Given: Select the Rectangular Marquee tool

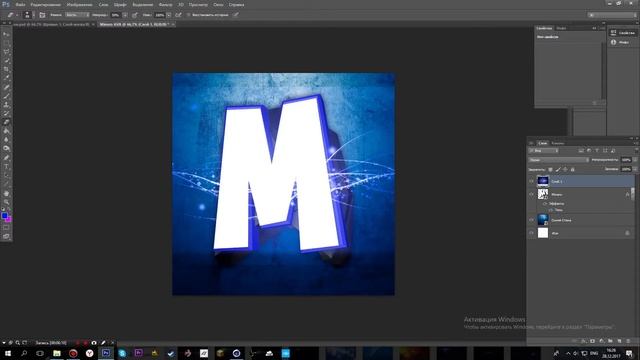Looking at the screenshot, I should click(x=6, y=43).
